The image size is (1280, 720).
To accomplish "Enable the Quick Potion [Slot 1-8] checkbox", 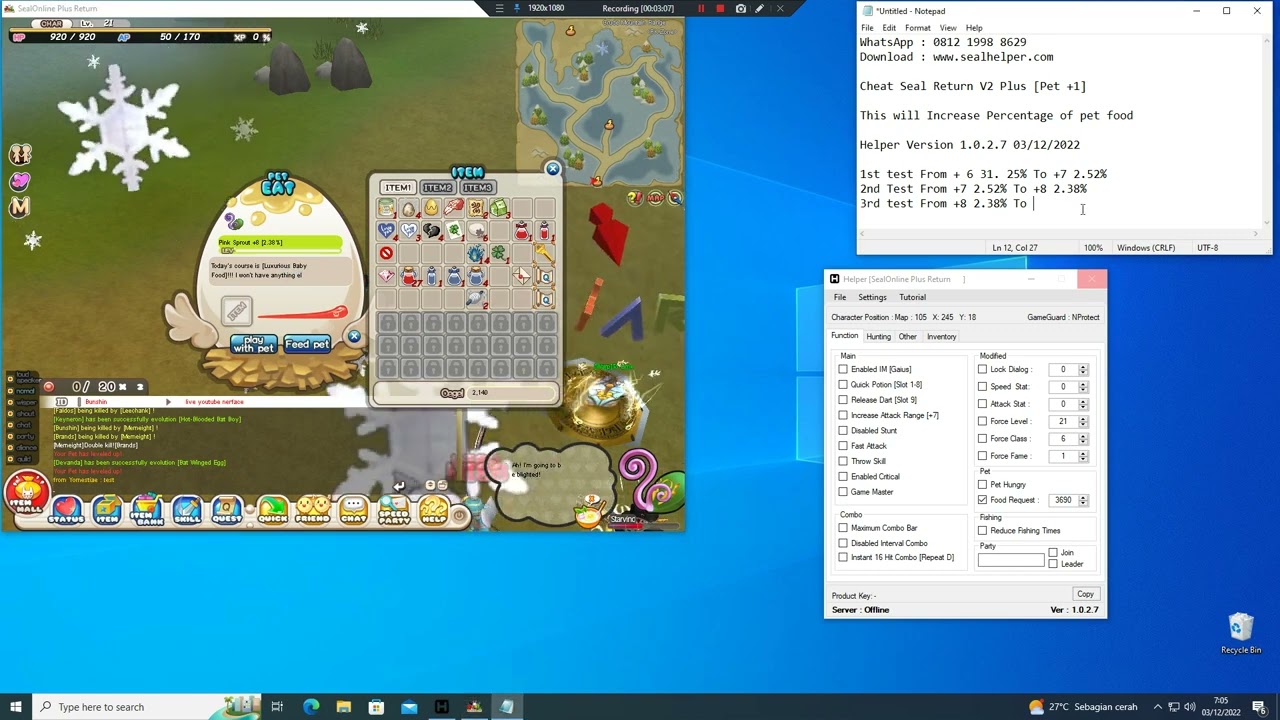I will pos(843,384).
